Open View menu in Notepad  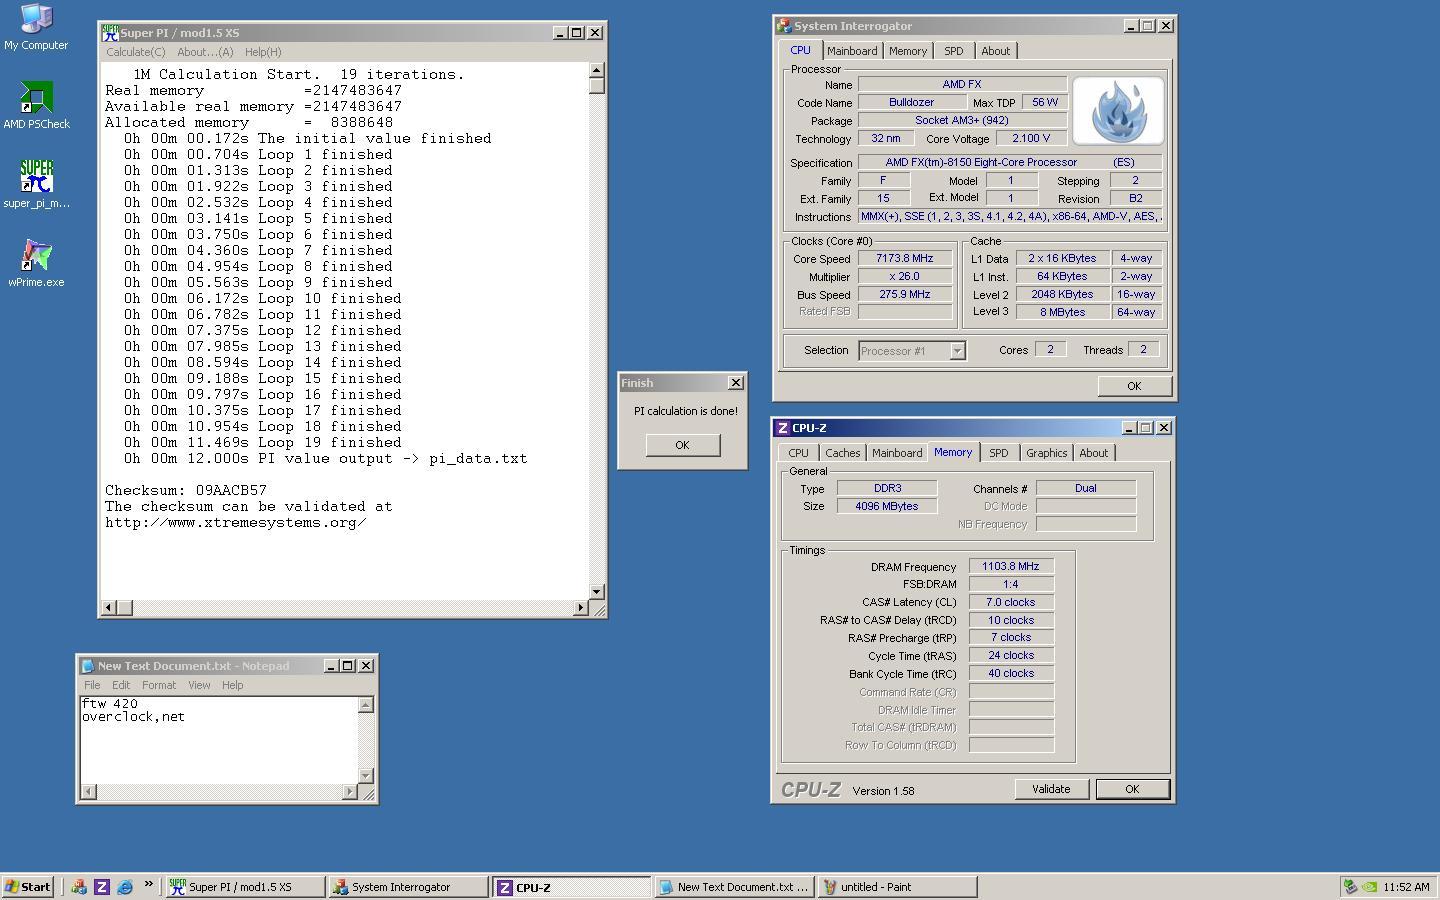pos(199,685)
